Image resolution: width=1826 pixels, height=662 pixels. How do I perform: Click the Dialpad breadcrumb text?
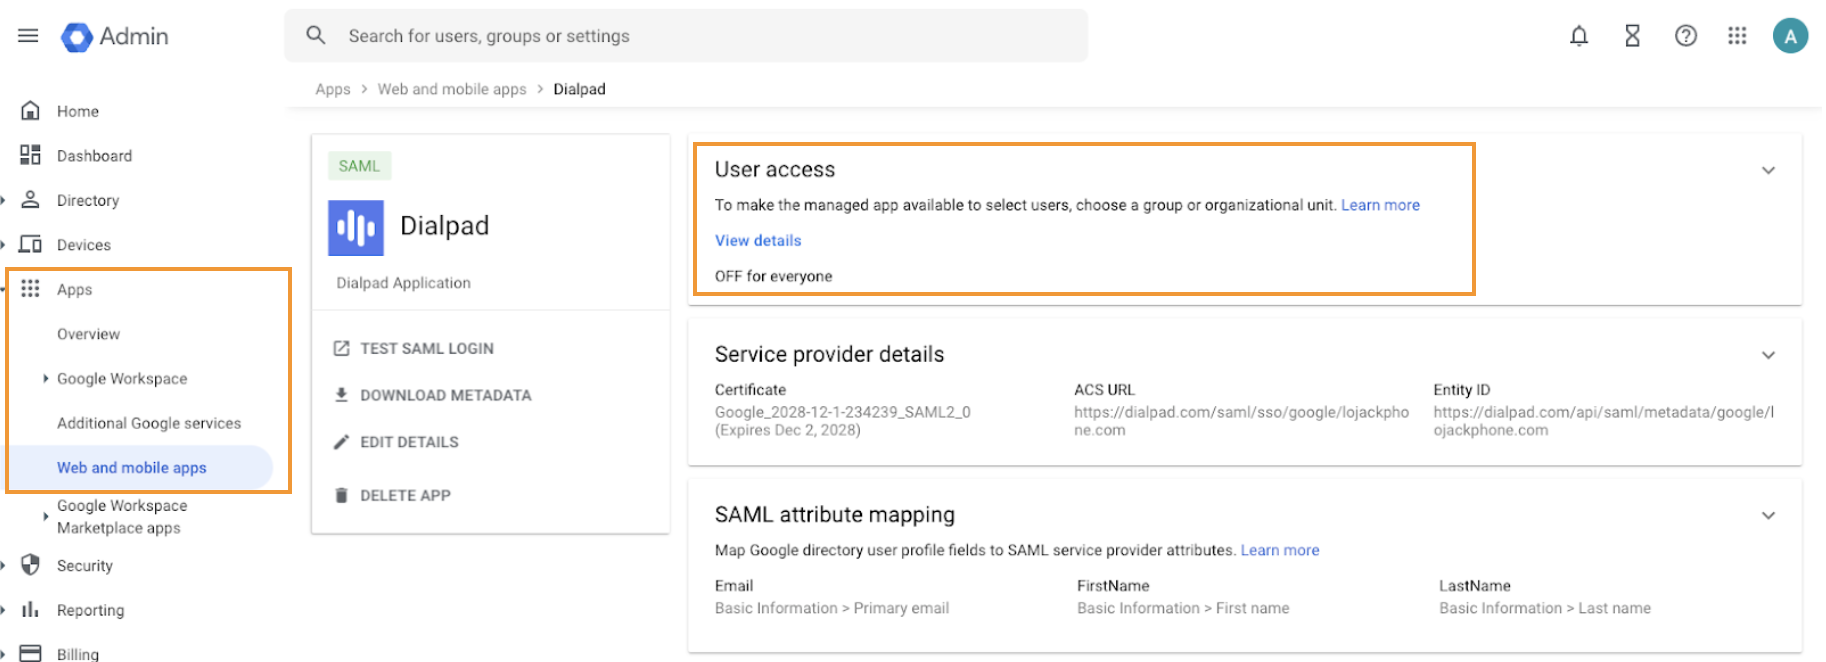tap(579, 89)
